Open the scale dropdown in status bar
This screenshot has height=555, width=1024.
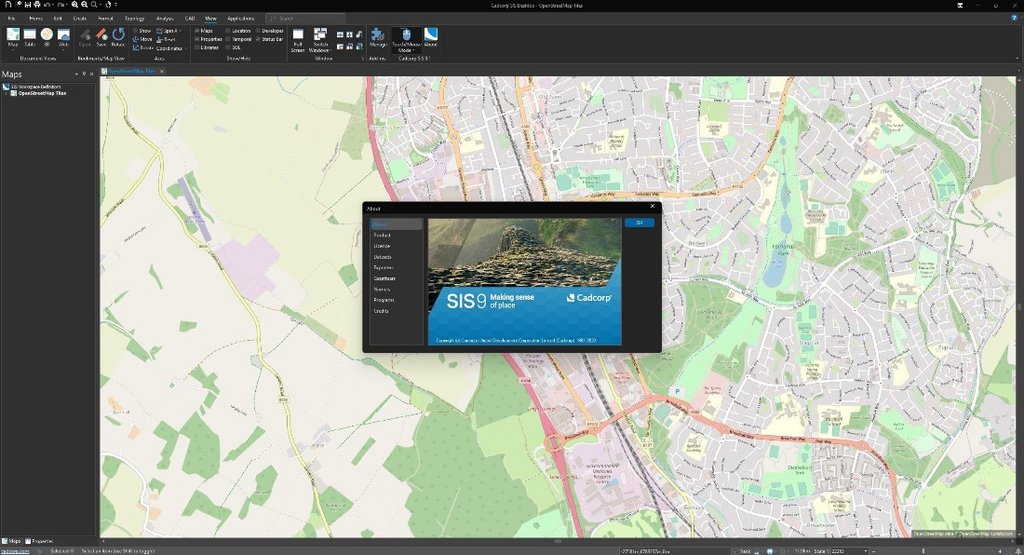point(866,551)
